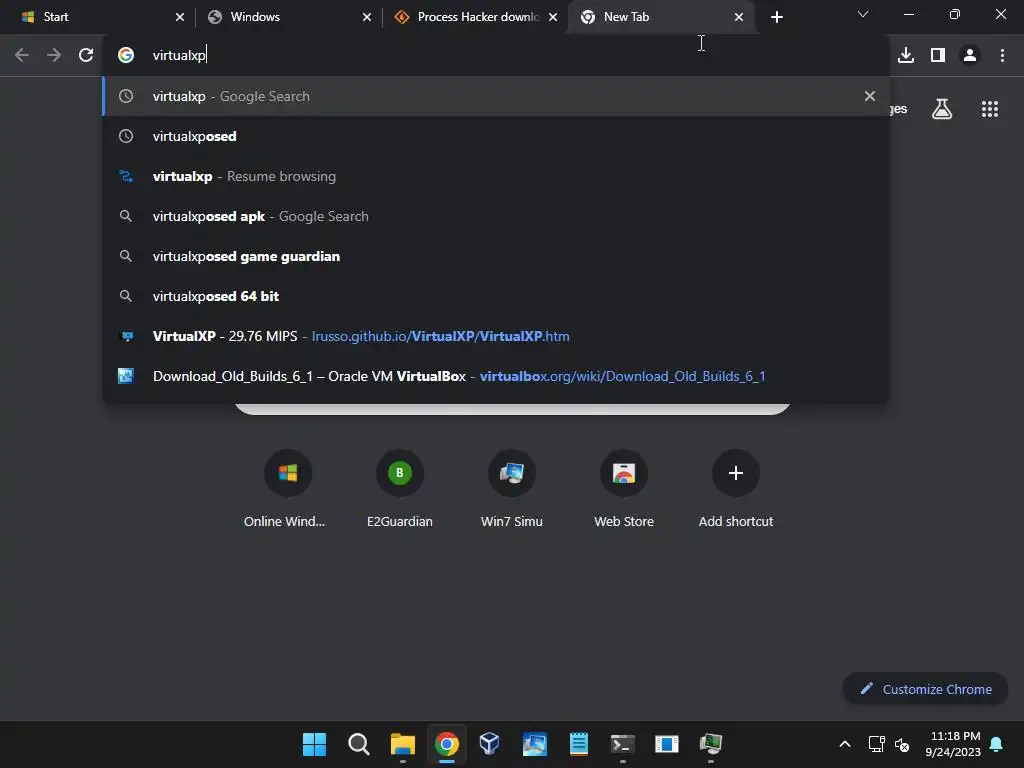
Task: Show hidden system tray icons chevron
Action: (x=844, y=744)
